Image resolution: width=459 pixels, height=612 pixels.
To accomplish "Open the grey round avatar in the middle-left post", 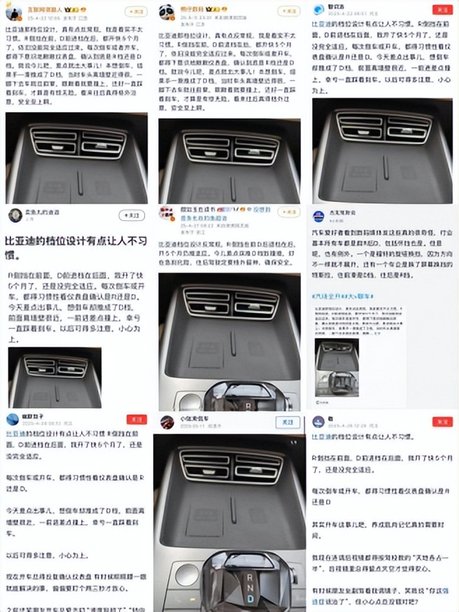I will [x=16, y=215].
